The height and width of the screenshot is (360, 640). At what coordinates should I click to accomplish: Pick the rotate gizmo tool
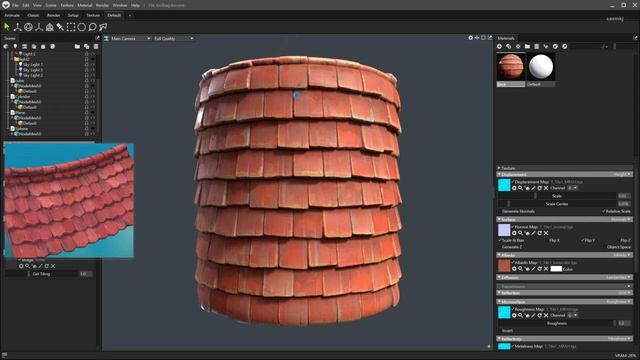28,27
